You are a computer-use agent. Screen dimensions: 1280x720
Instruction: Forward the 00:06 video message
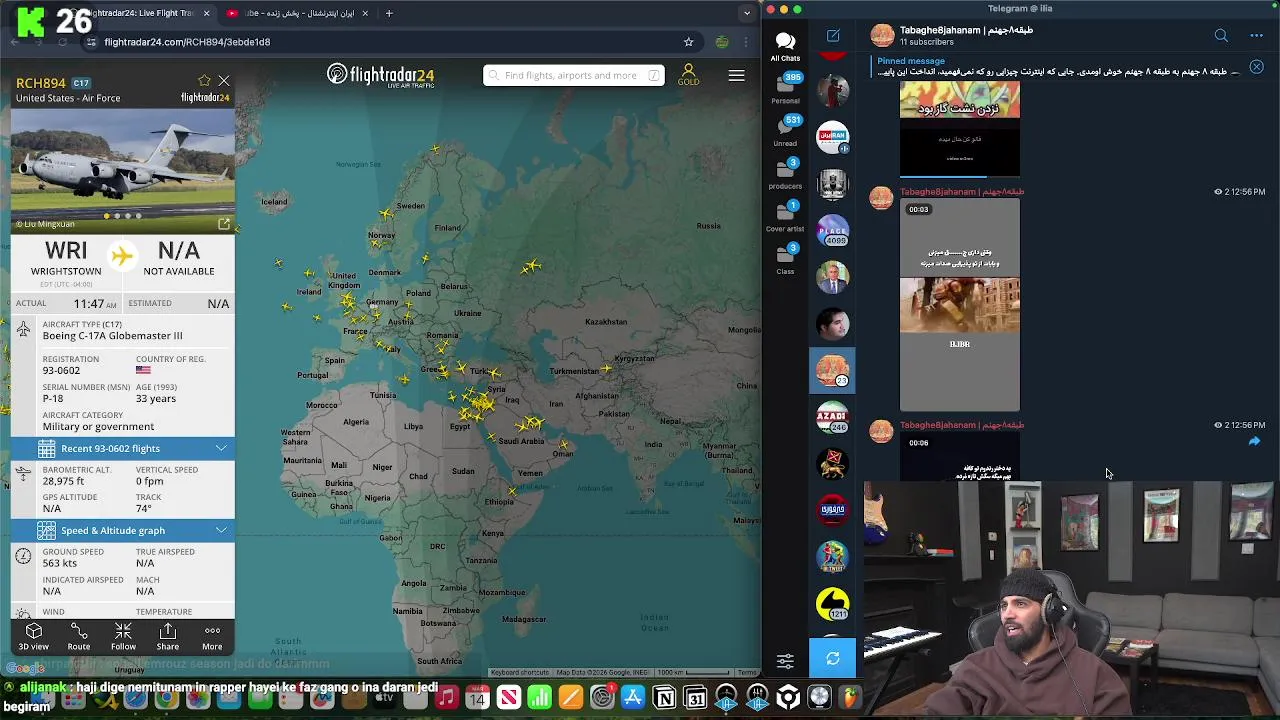point(1254,441)
